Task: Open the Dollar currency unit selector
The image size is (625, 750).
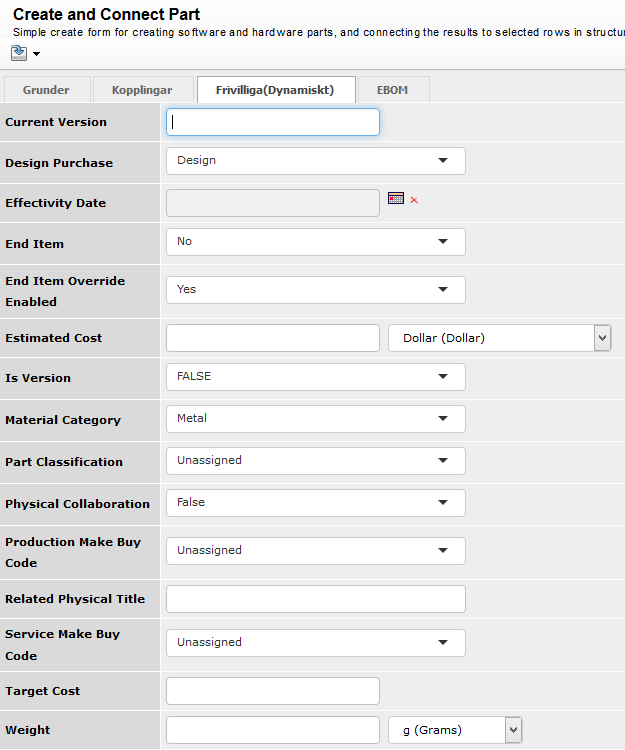Action: 499,338
